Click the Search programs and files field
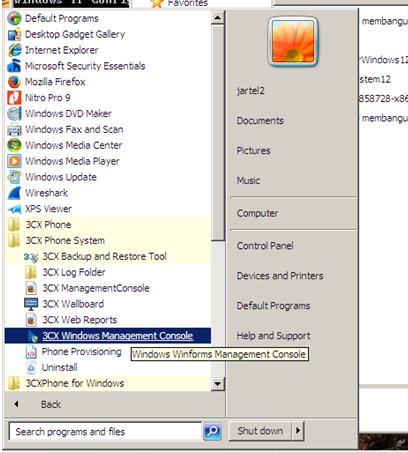Screen dimensions: 408x453 (105, 432)
